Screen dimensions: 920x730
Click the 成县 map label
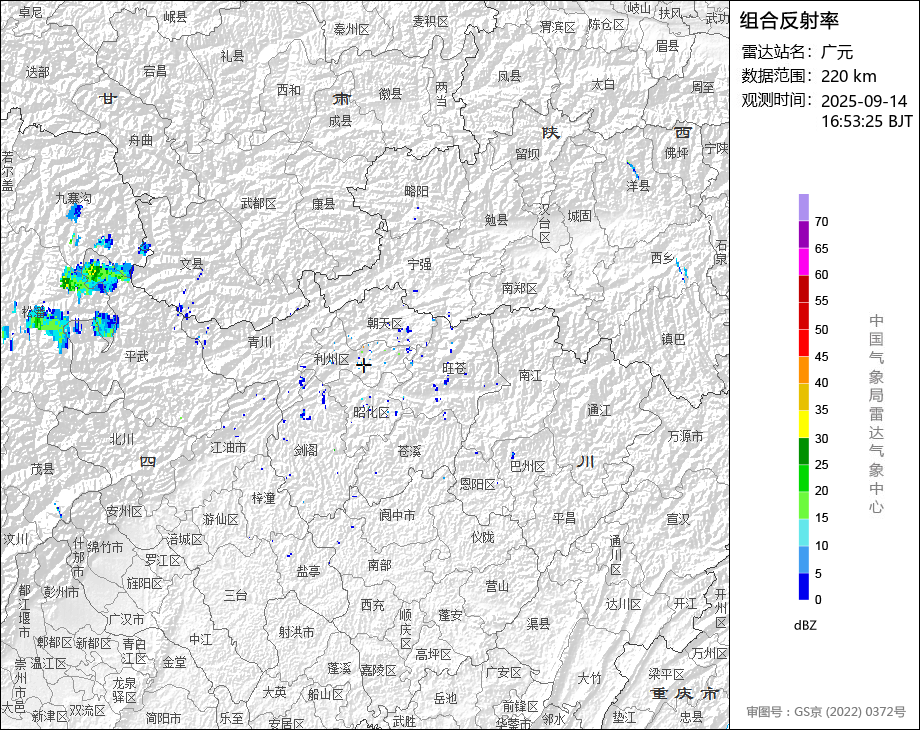click(340, 121)
